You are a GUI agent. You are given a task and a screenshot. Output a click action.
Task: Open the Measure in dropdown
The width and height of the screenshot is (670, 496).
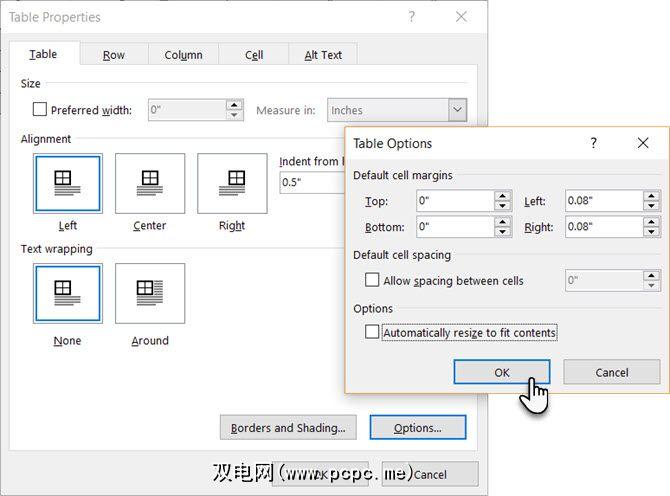pos(457,110)
